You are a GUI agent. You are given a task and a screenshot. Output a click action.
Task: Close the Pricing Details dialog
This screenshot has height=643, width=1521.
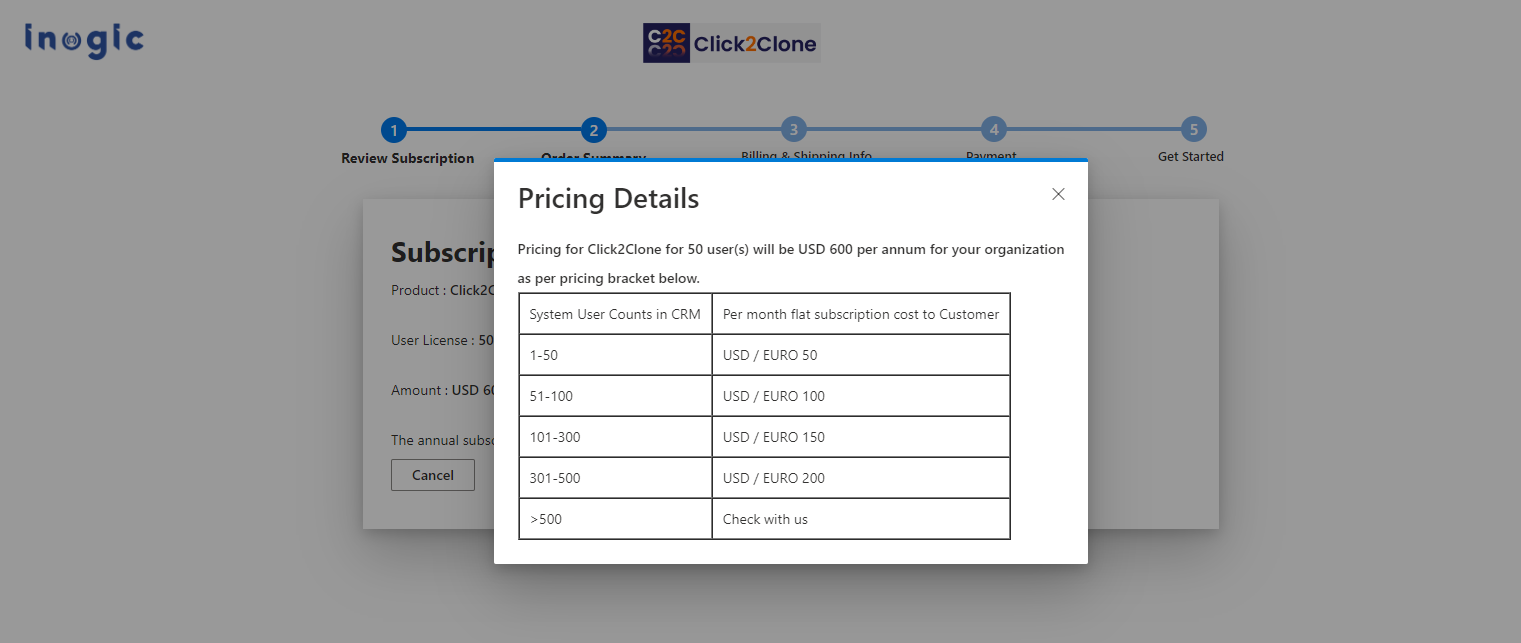[x=1058, y=194]
